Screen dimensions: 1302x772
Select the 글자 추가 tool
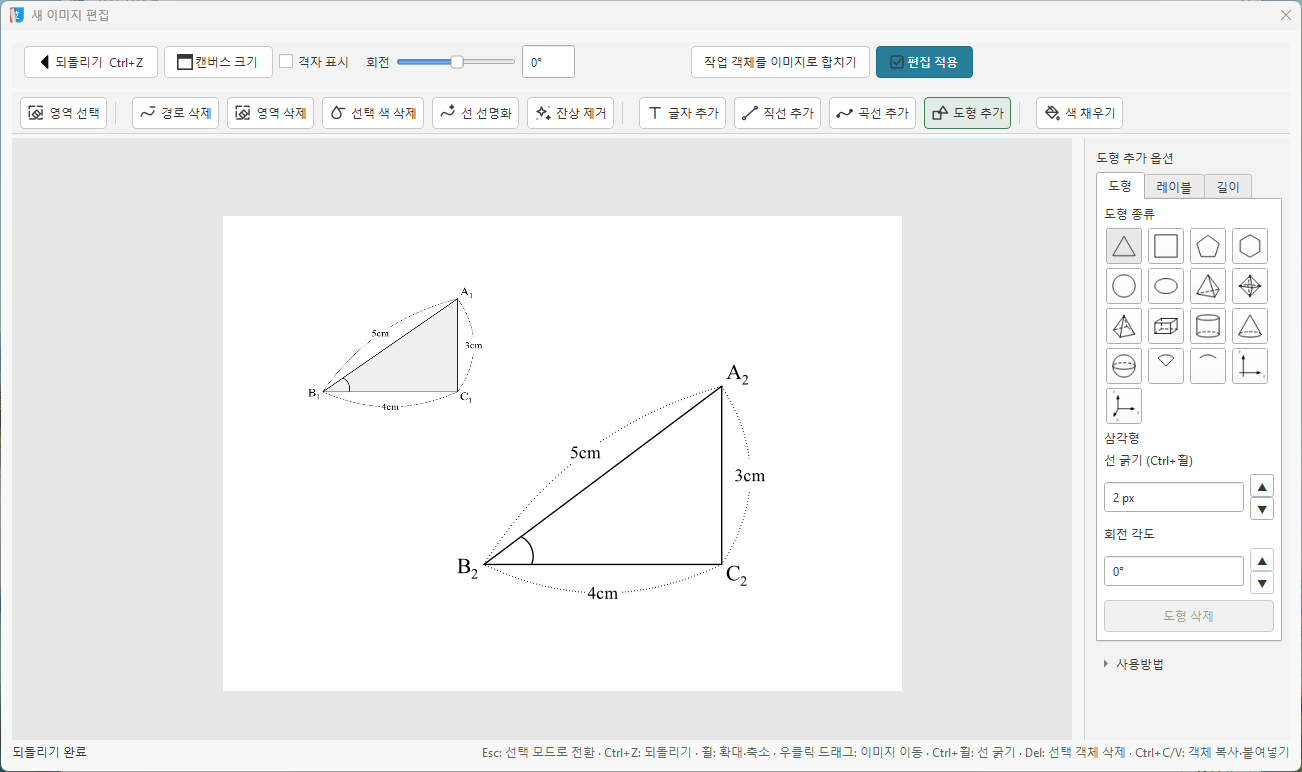point(682,113)
